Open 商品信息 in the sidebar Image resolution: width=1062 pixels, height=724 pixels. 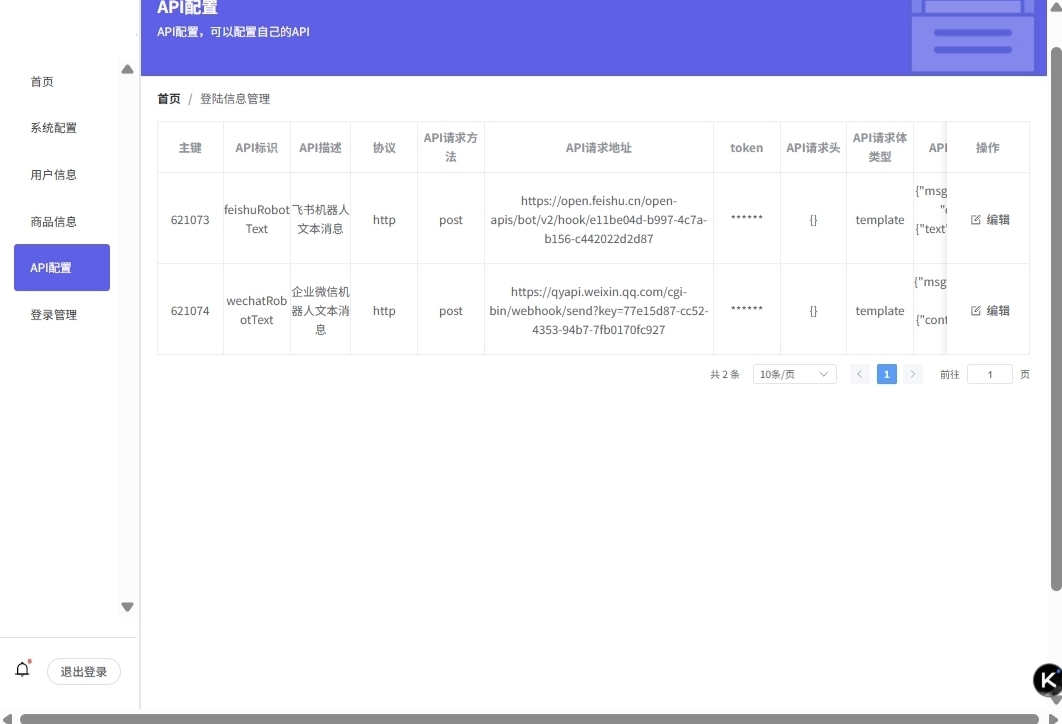53,222
